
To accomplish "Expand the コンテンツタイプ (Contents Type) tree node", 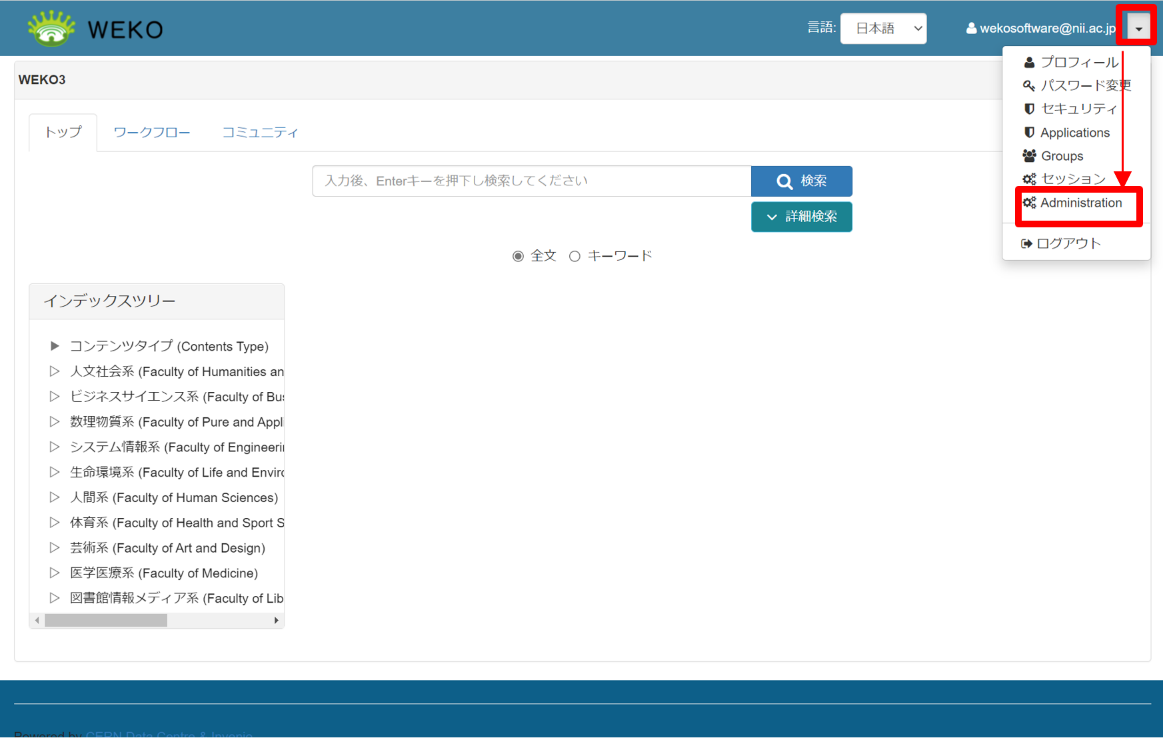I will tap(55, 347).
